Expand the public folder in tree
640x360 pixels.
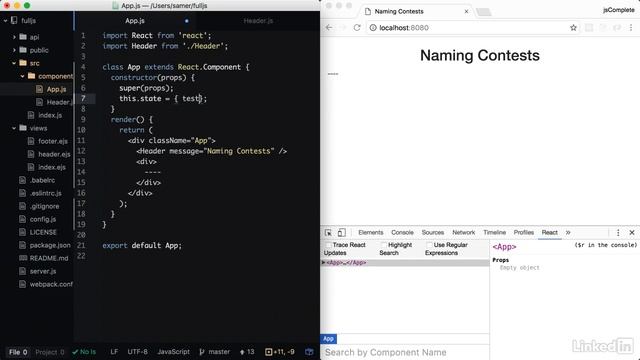click(x=14, y=50)
